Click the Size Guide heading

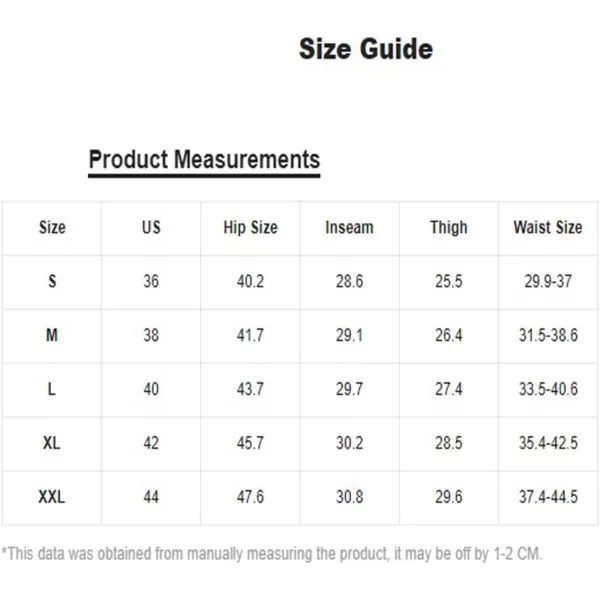click(365, 49)
